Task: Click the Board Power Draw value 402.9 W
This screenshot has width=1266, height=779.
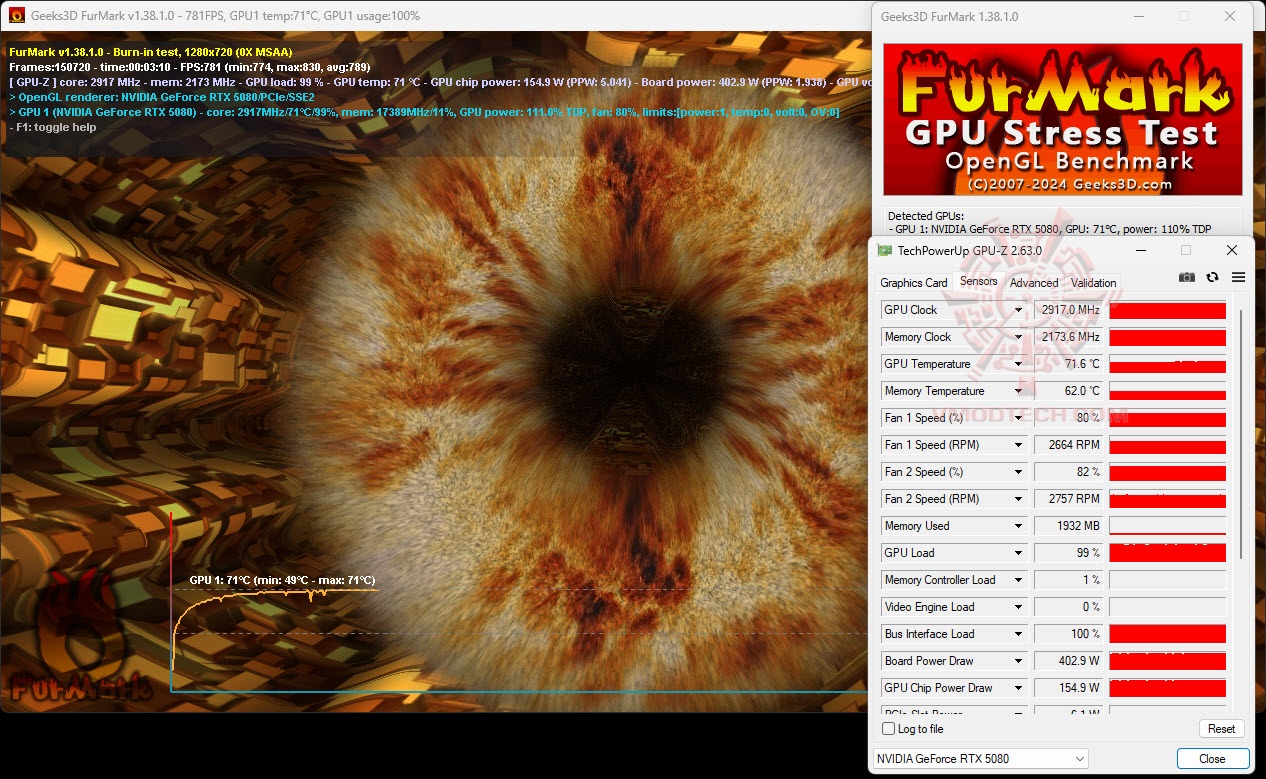Action: (x=1069, y=661)
